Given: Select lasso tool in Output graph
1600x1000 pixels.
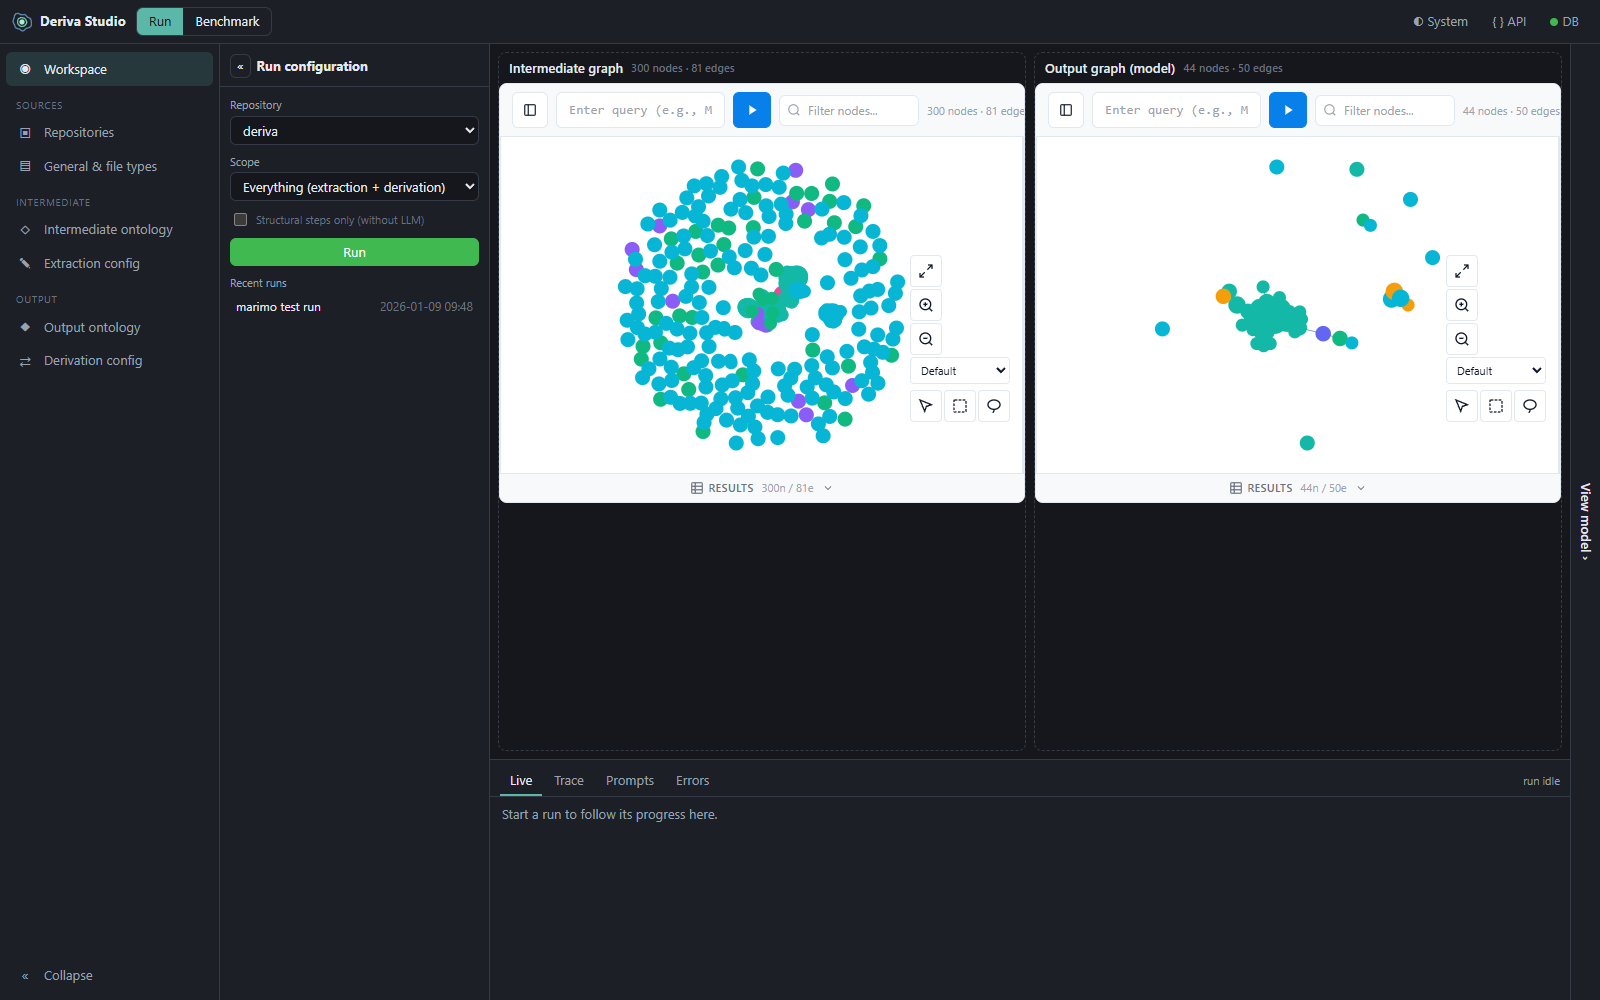Looking at the screenshot, I should point(1530,406).
